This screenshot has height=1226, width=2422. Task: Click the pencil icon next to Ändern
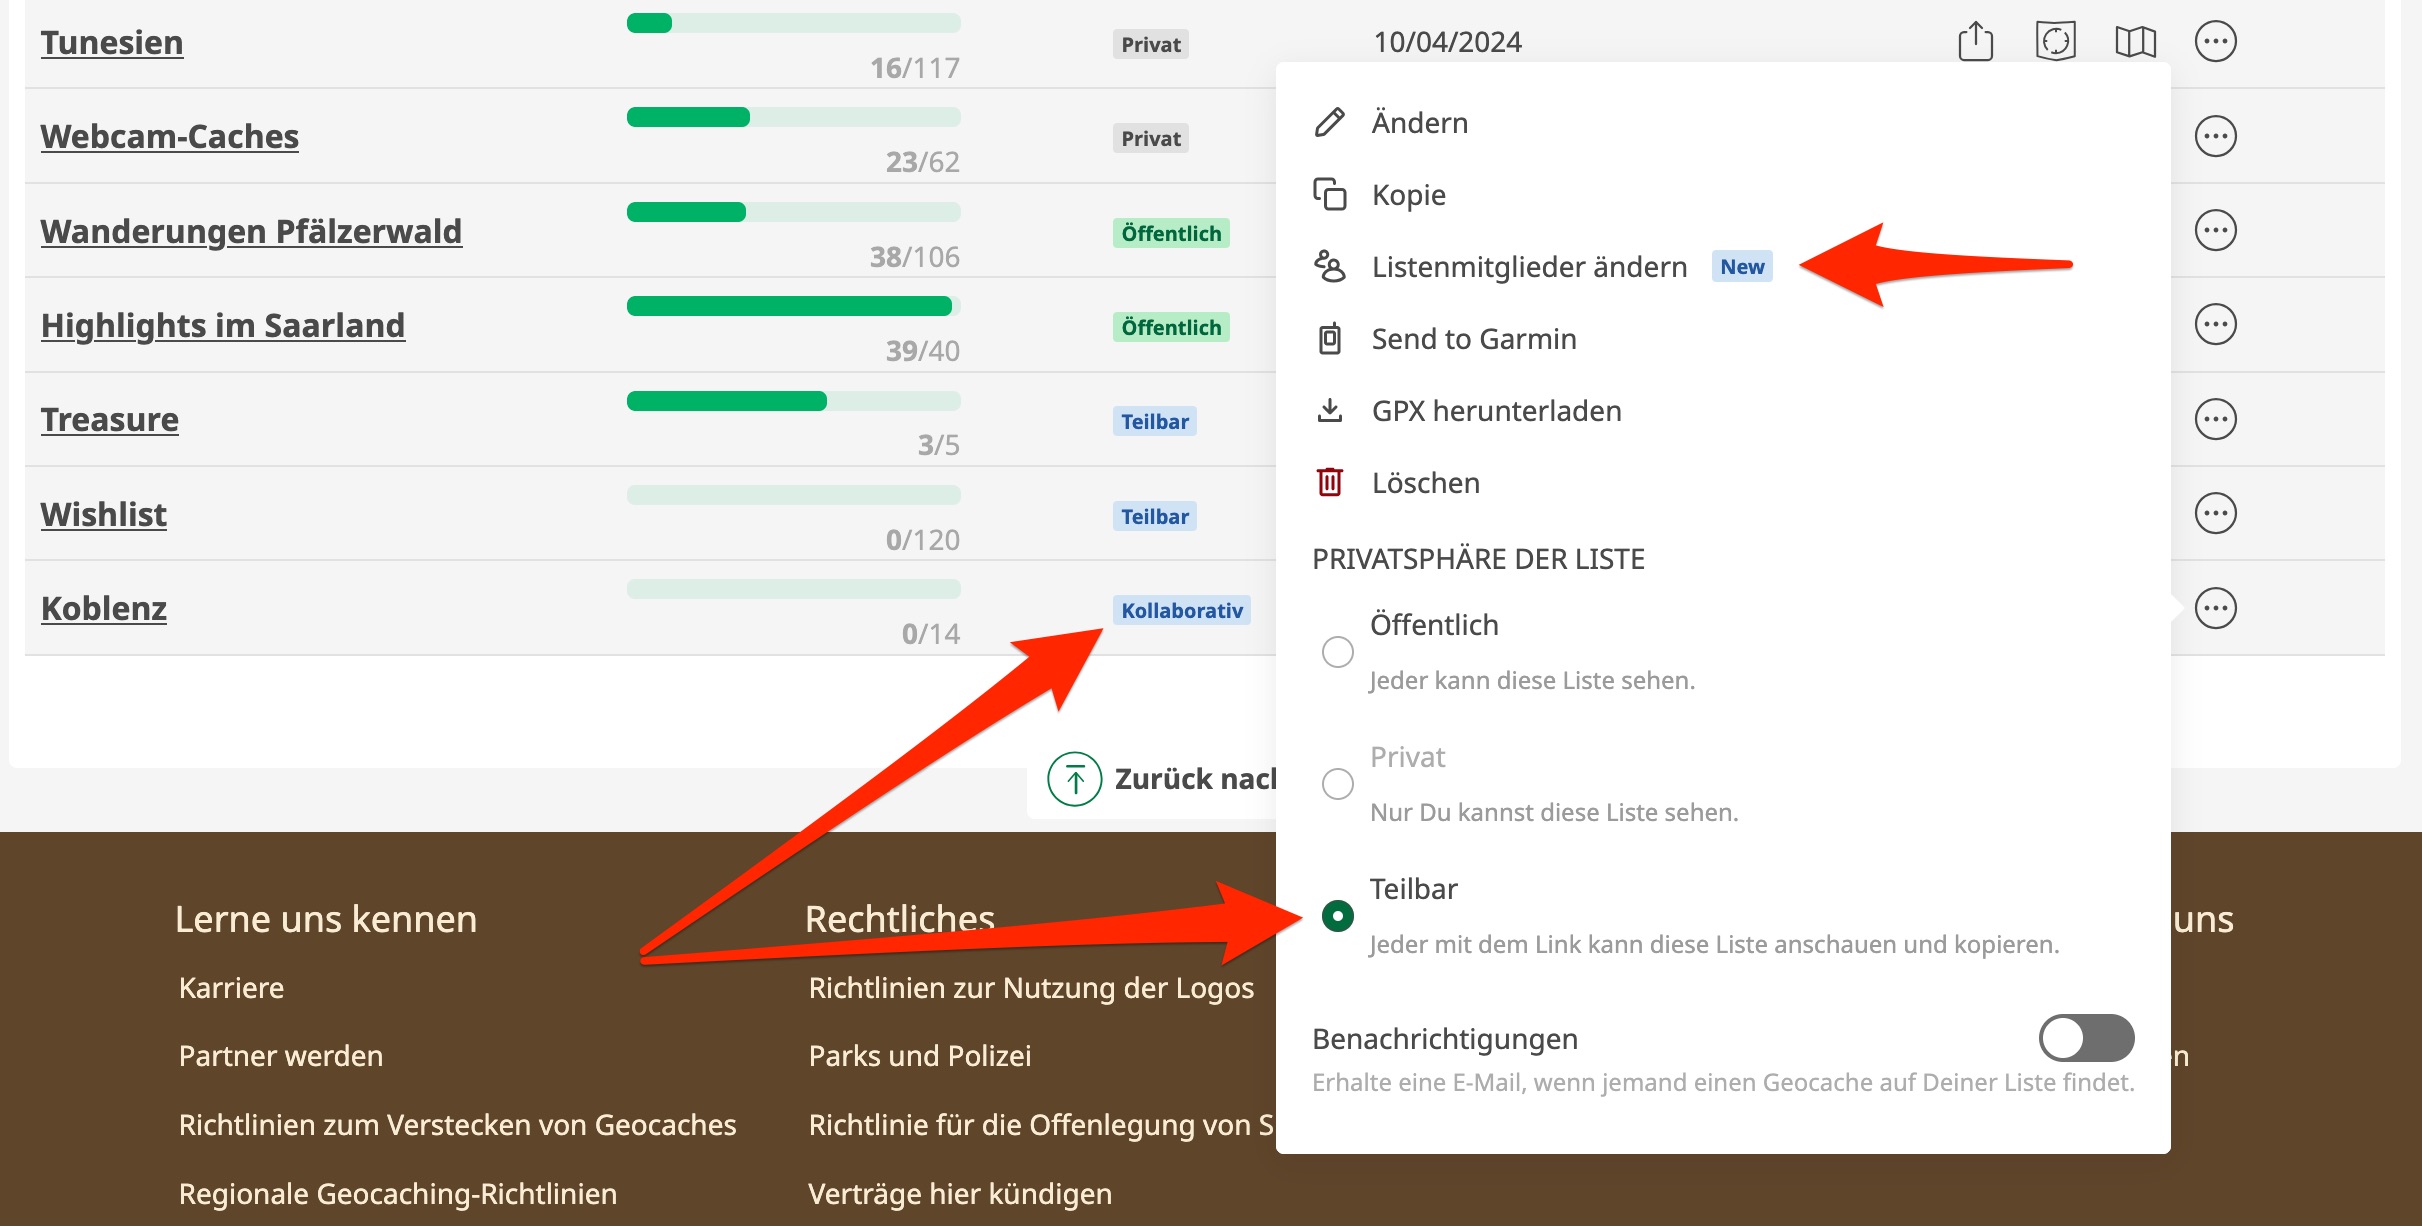[1329, 122]
